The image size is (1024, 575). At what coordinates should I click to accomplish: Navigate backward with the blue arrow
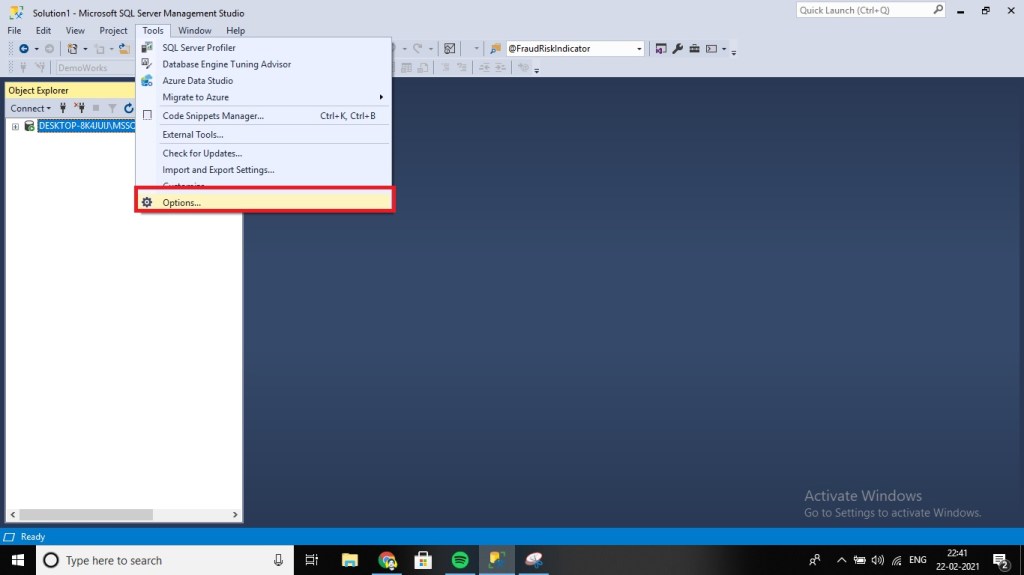point(23,48)
